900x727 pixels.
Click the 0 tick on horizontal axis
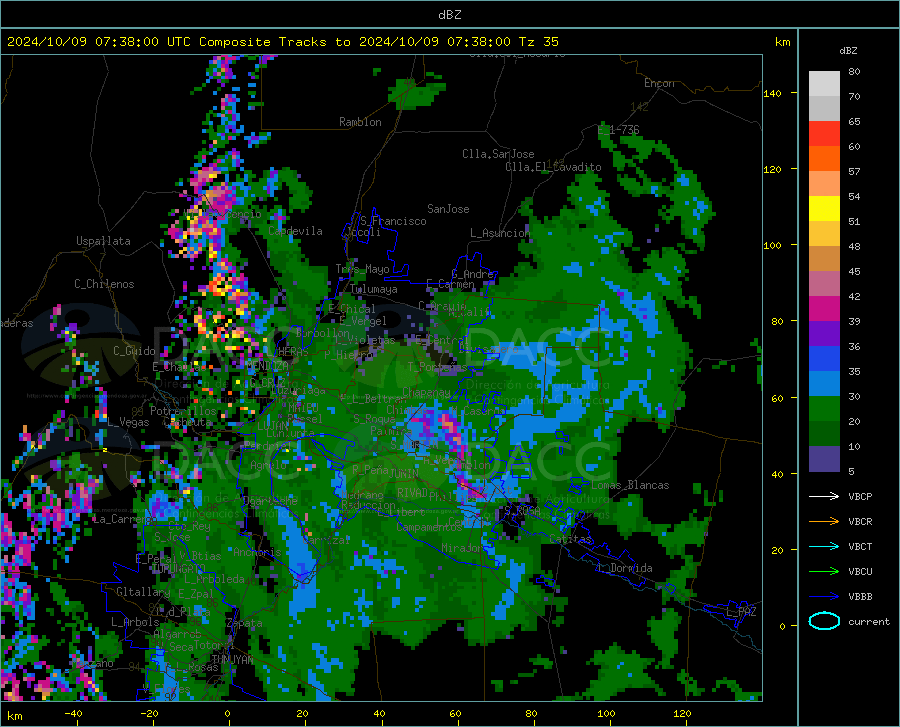coord(227,714)
